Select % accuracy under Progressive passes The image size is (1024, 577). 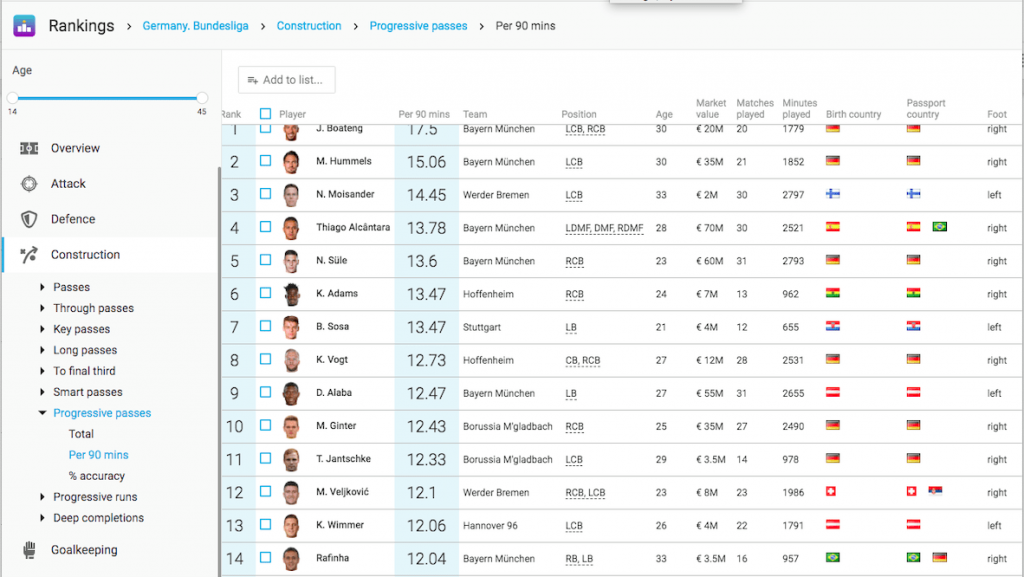(x=97, y=476)
